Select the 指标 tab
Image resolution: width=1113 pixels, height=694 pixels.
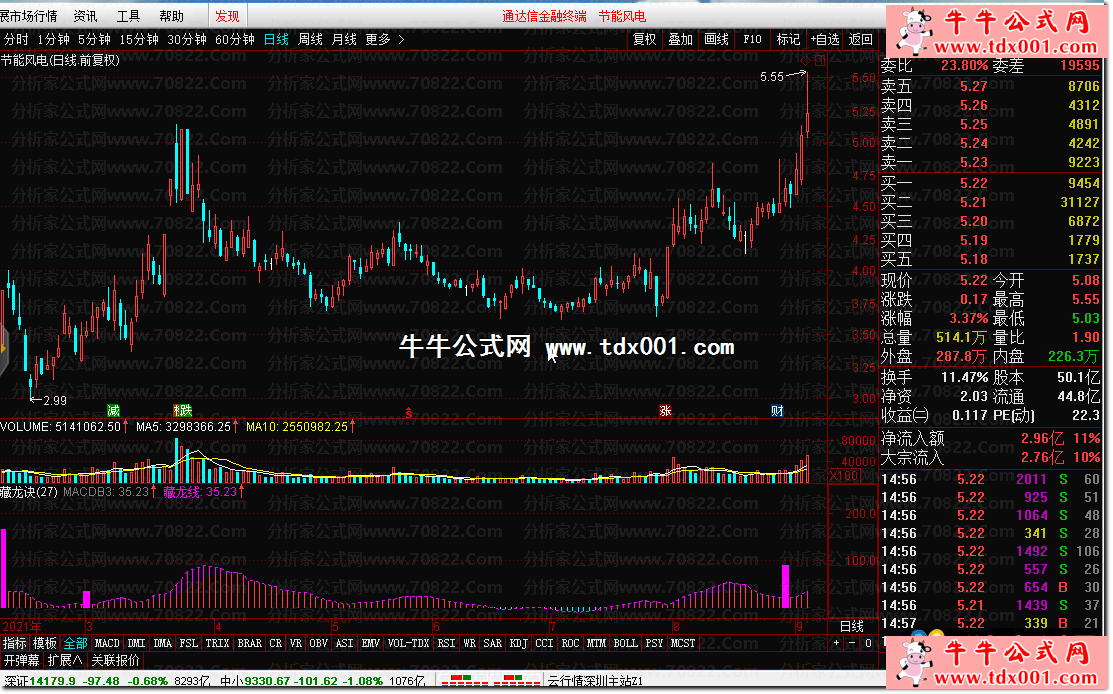(x=15, y=644)
